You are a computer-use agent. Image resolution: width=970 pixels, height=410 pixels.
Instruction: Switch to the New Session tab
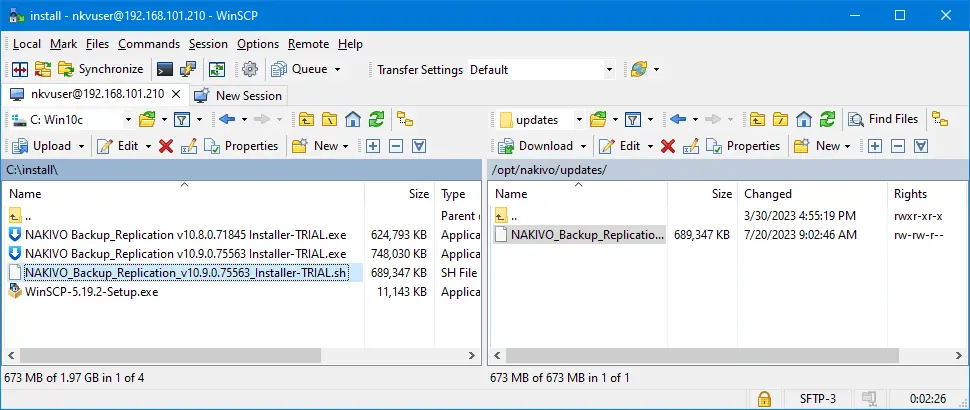tap(238, 95)
